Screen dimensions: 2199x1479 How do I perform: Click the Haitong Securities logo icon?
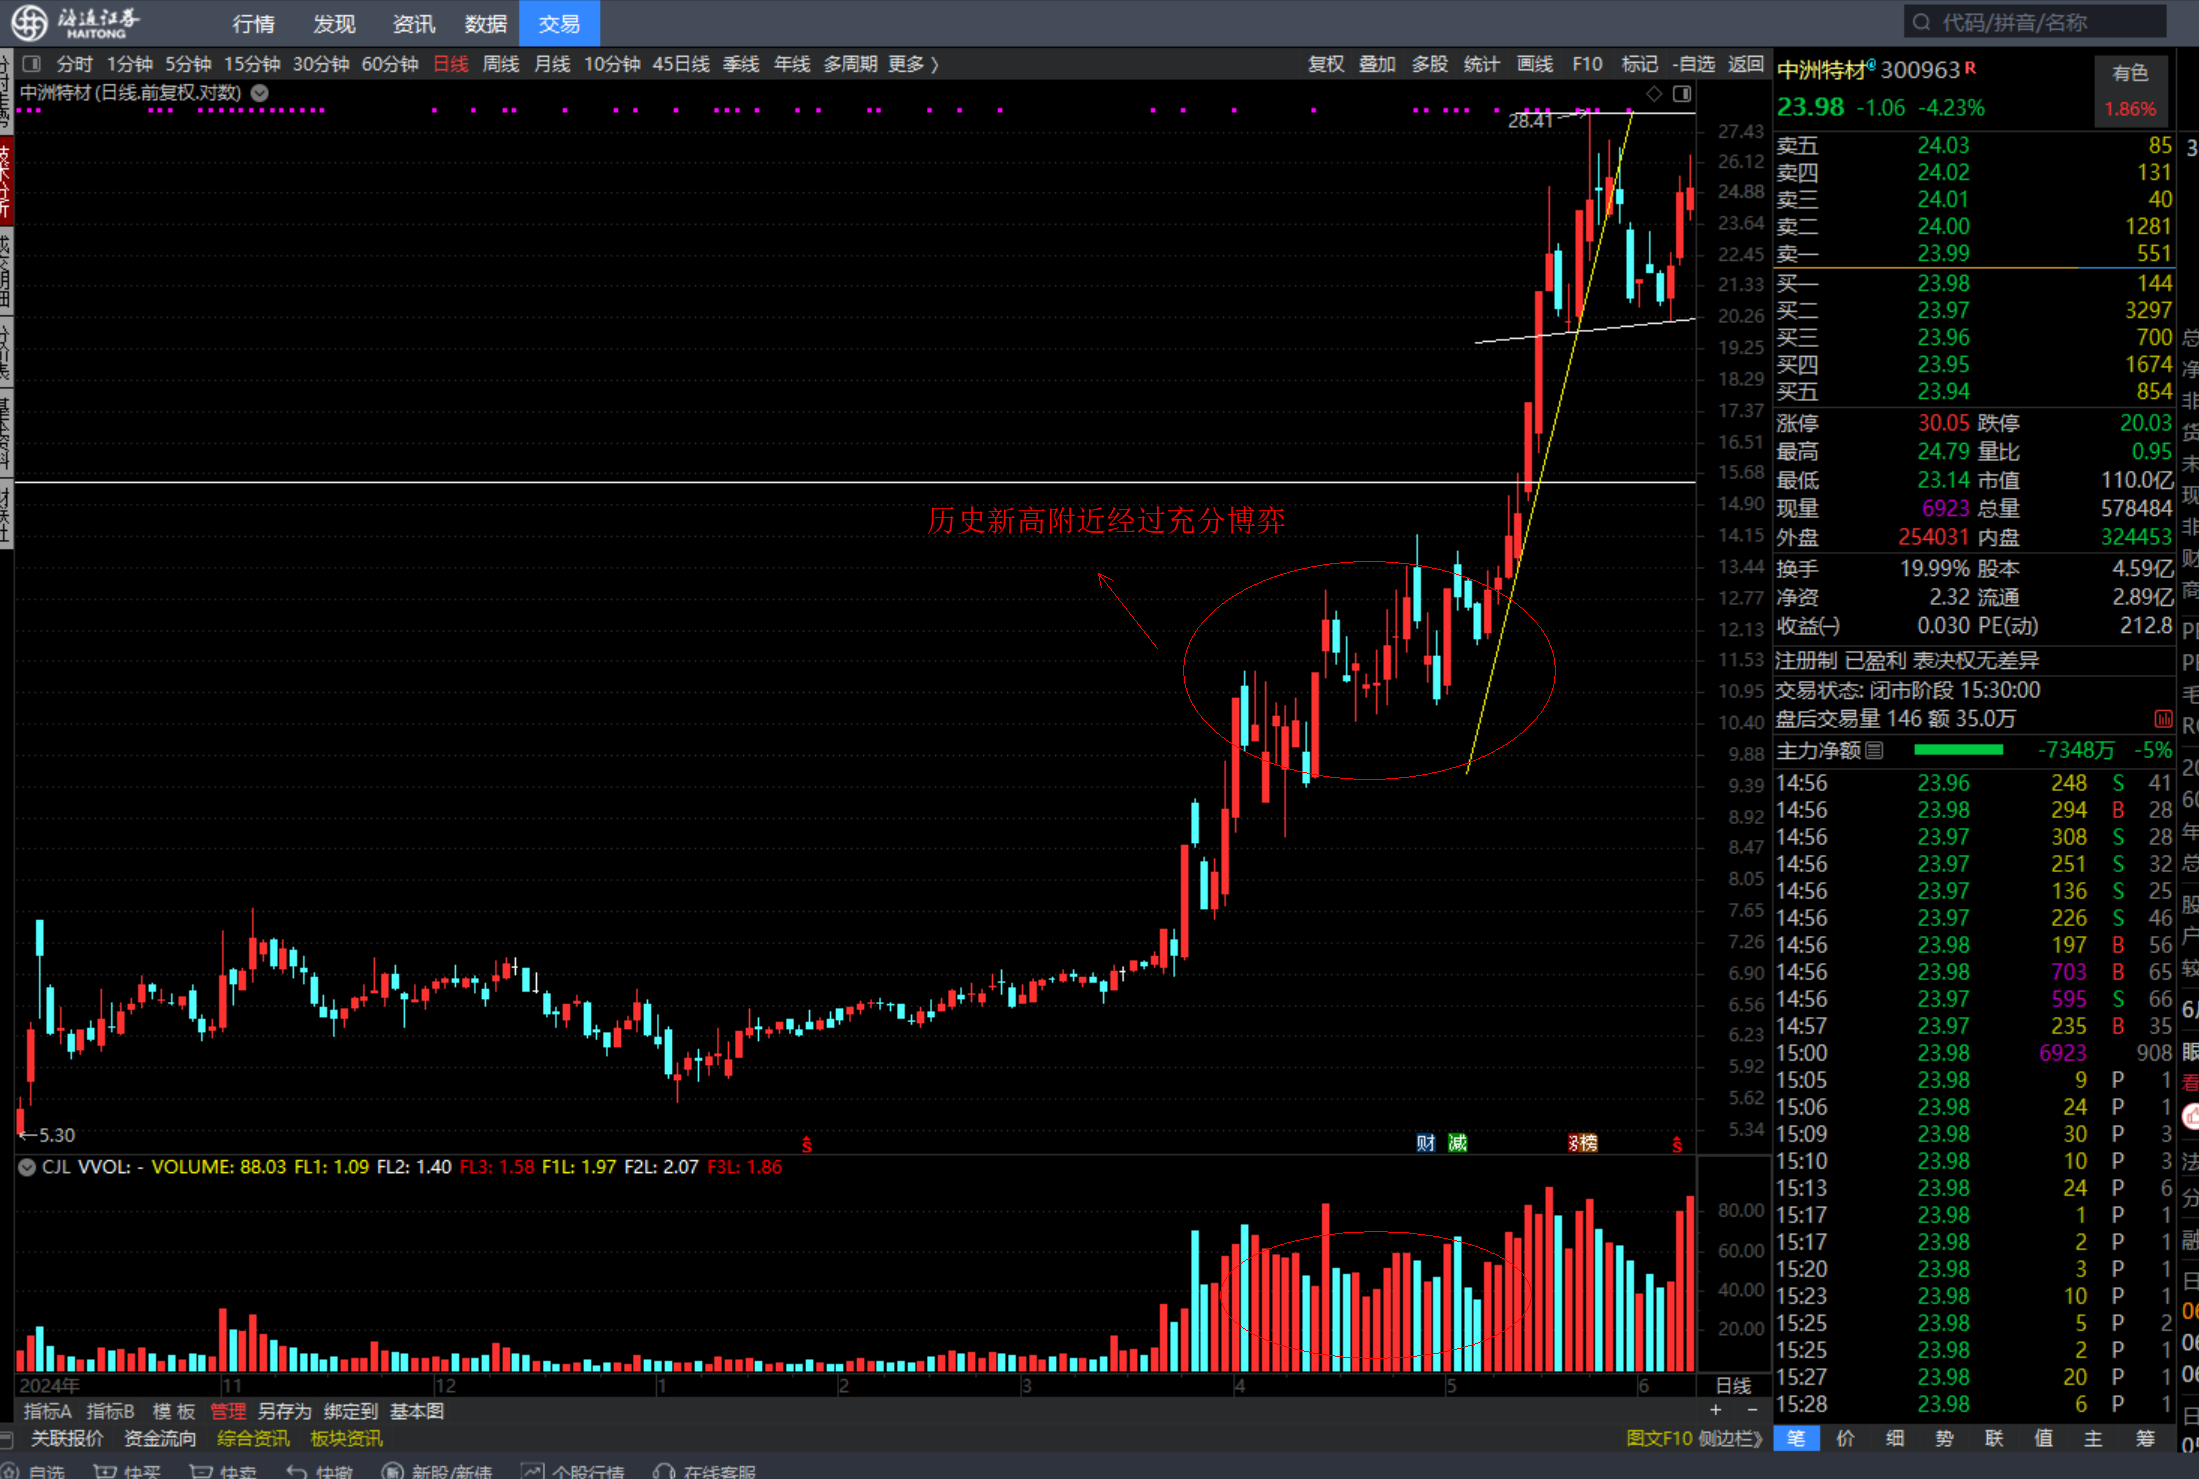click(x=30, y=22)
